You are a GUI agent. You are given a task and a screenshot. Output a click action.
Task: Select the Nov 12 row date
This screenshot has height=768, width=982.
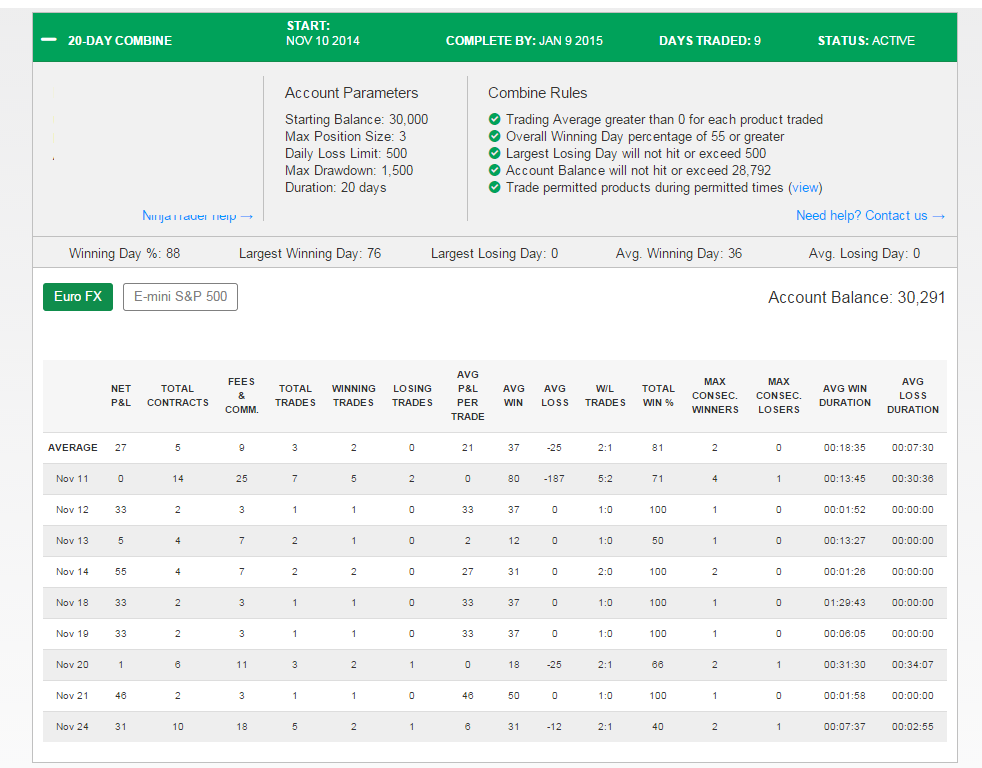pos(72,509)
